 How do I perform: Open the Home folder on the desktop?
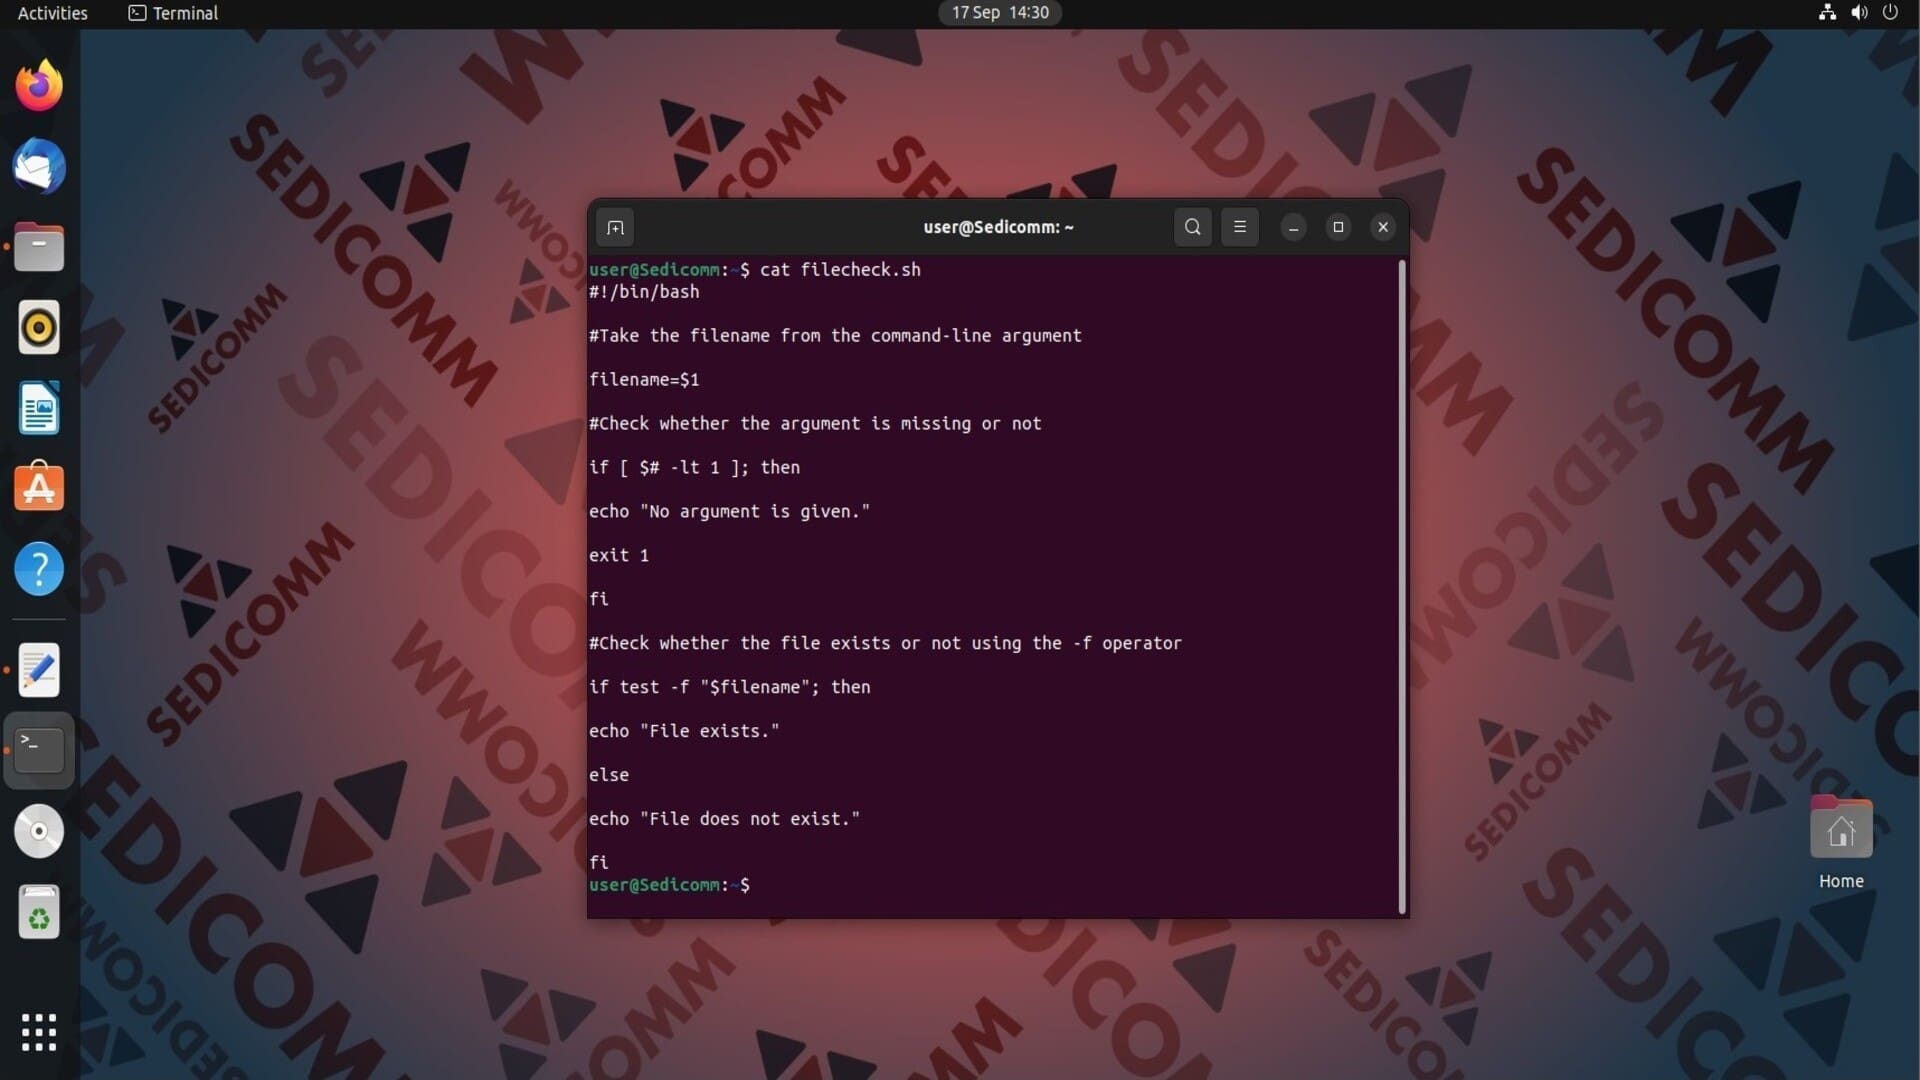[x=1841, y=843]
